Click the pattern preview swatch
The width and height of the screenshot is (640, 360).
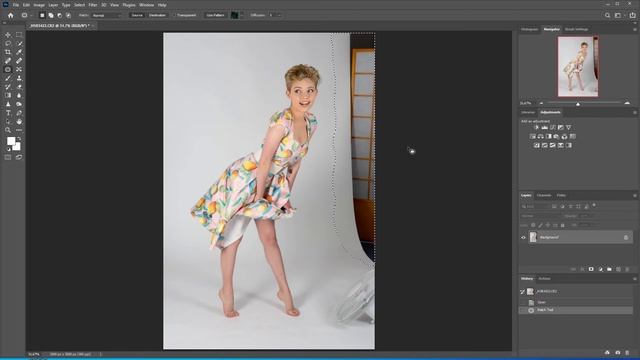(x=234, y=15)
